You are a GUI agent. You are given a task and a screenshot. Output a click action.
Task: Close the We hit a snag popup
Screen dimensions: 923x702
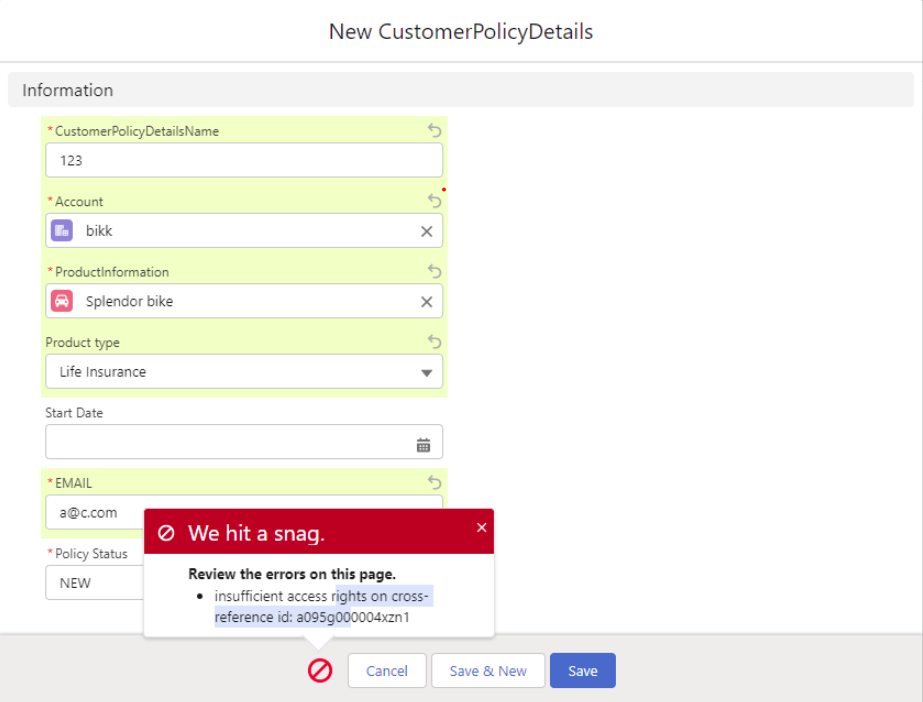[x=482, y=527]
